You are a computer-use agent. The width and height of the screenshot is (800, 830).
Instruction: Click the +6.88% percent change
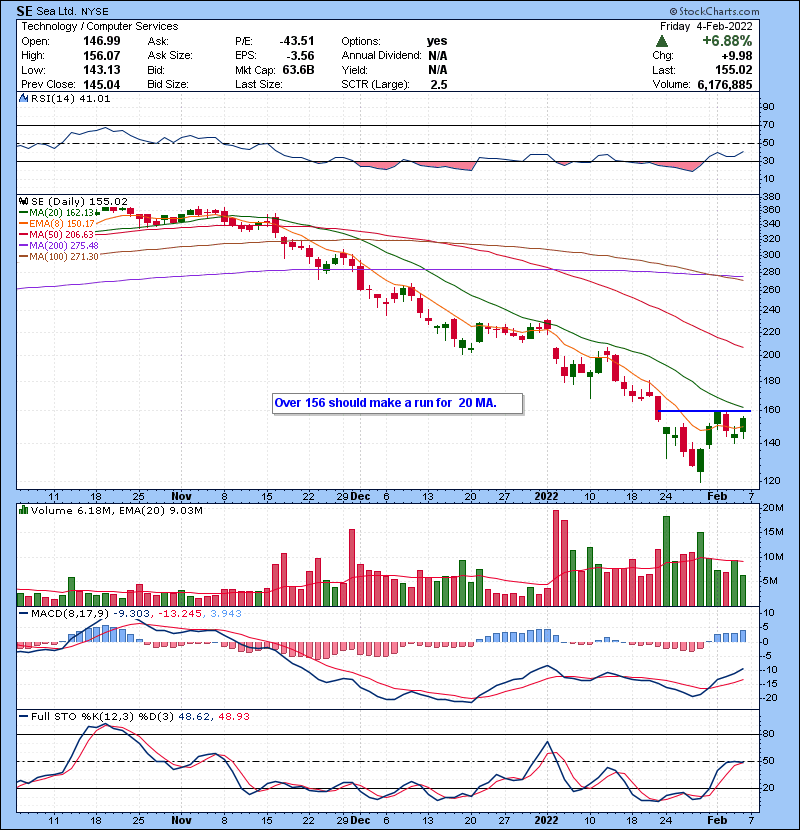(727, 41)
